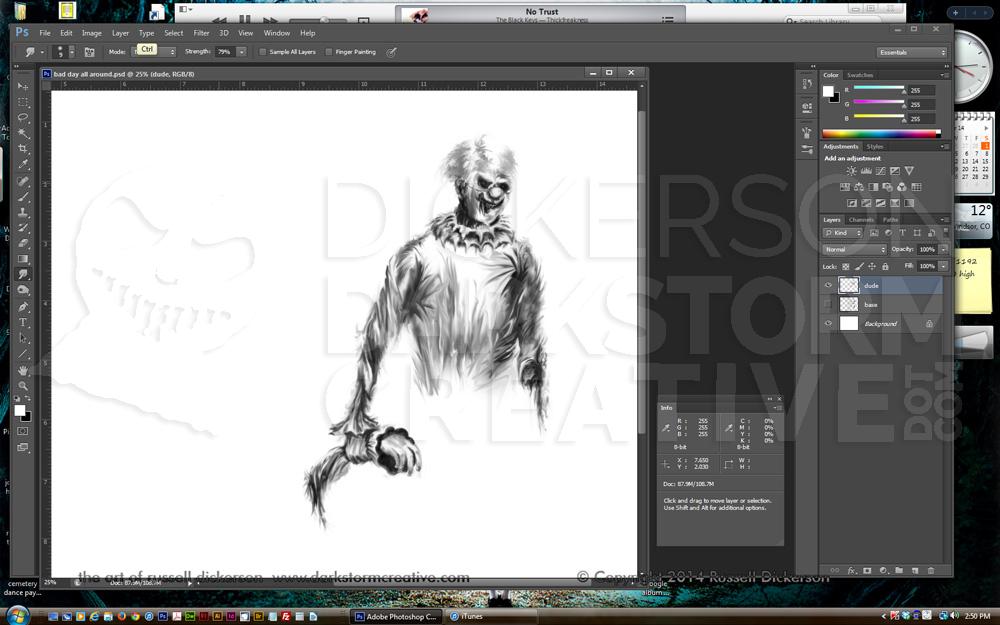Select the Rectangular Marquee tool
1000x625 pixels.
(23, 102)
